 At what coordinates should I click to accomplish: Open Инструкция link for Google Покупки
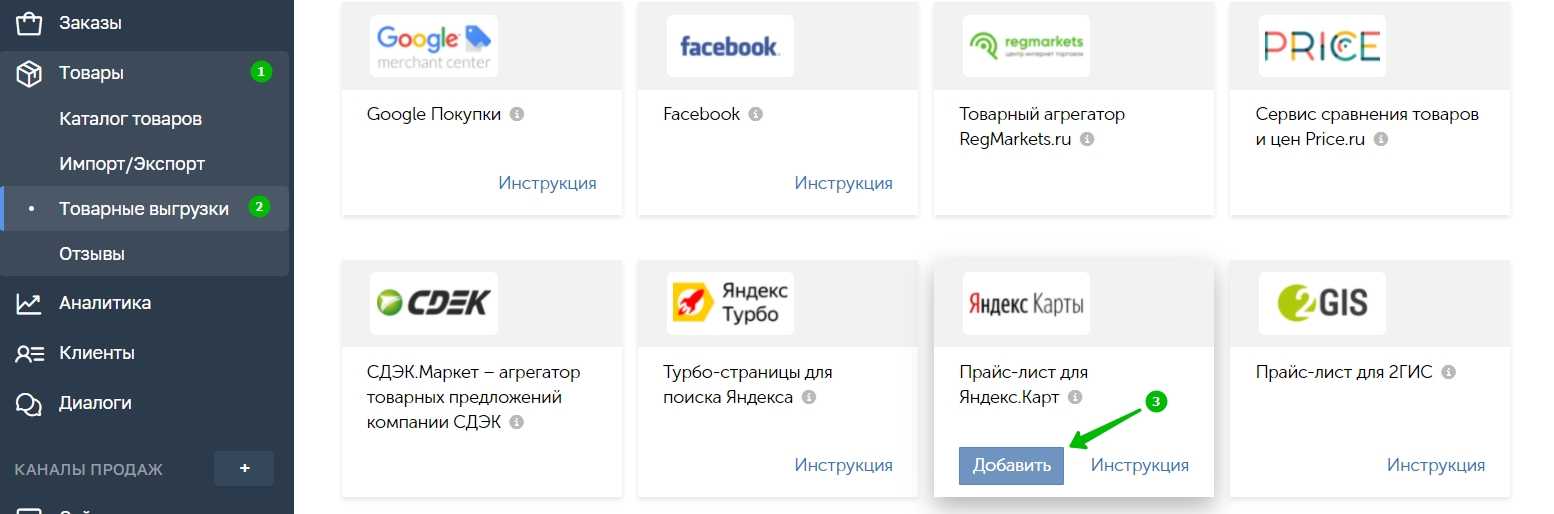pyautogui.click(x=547, y=183)
